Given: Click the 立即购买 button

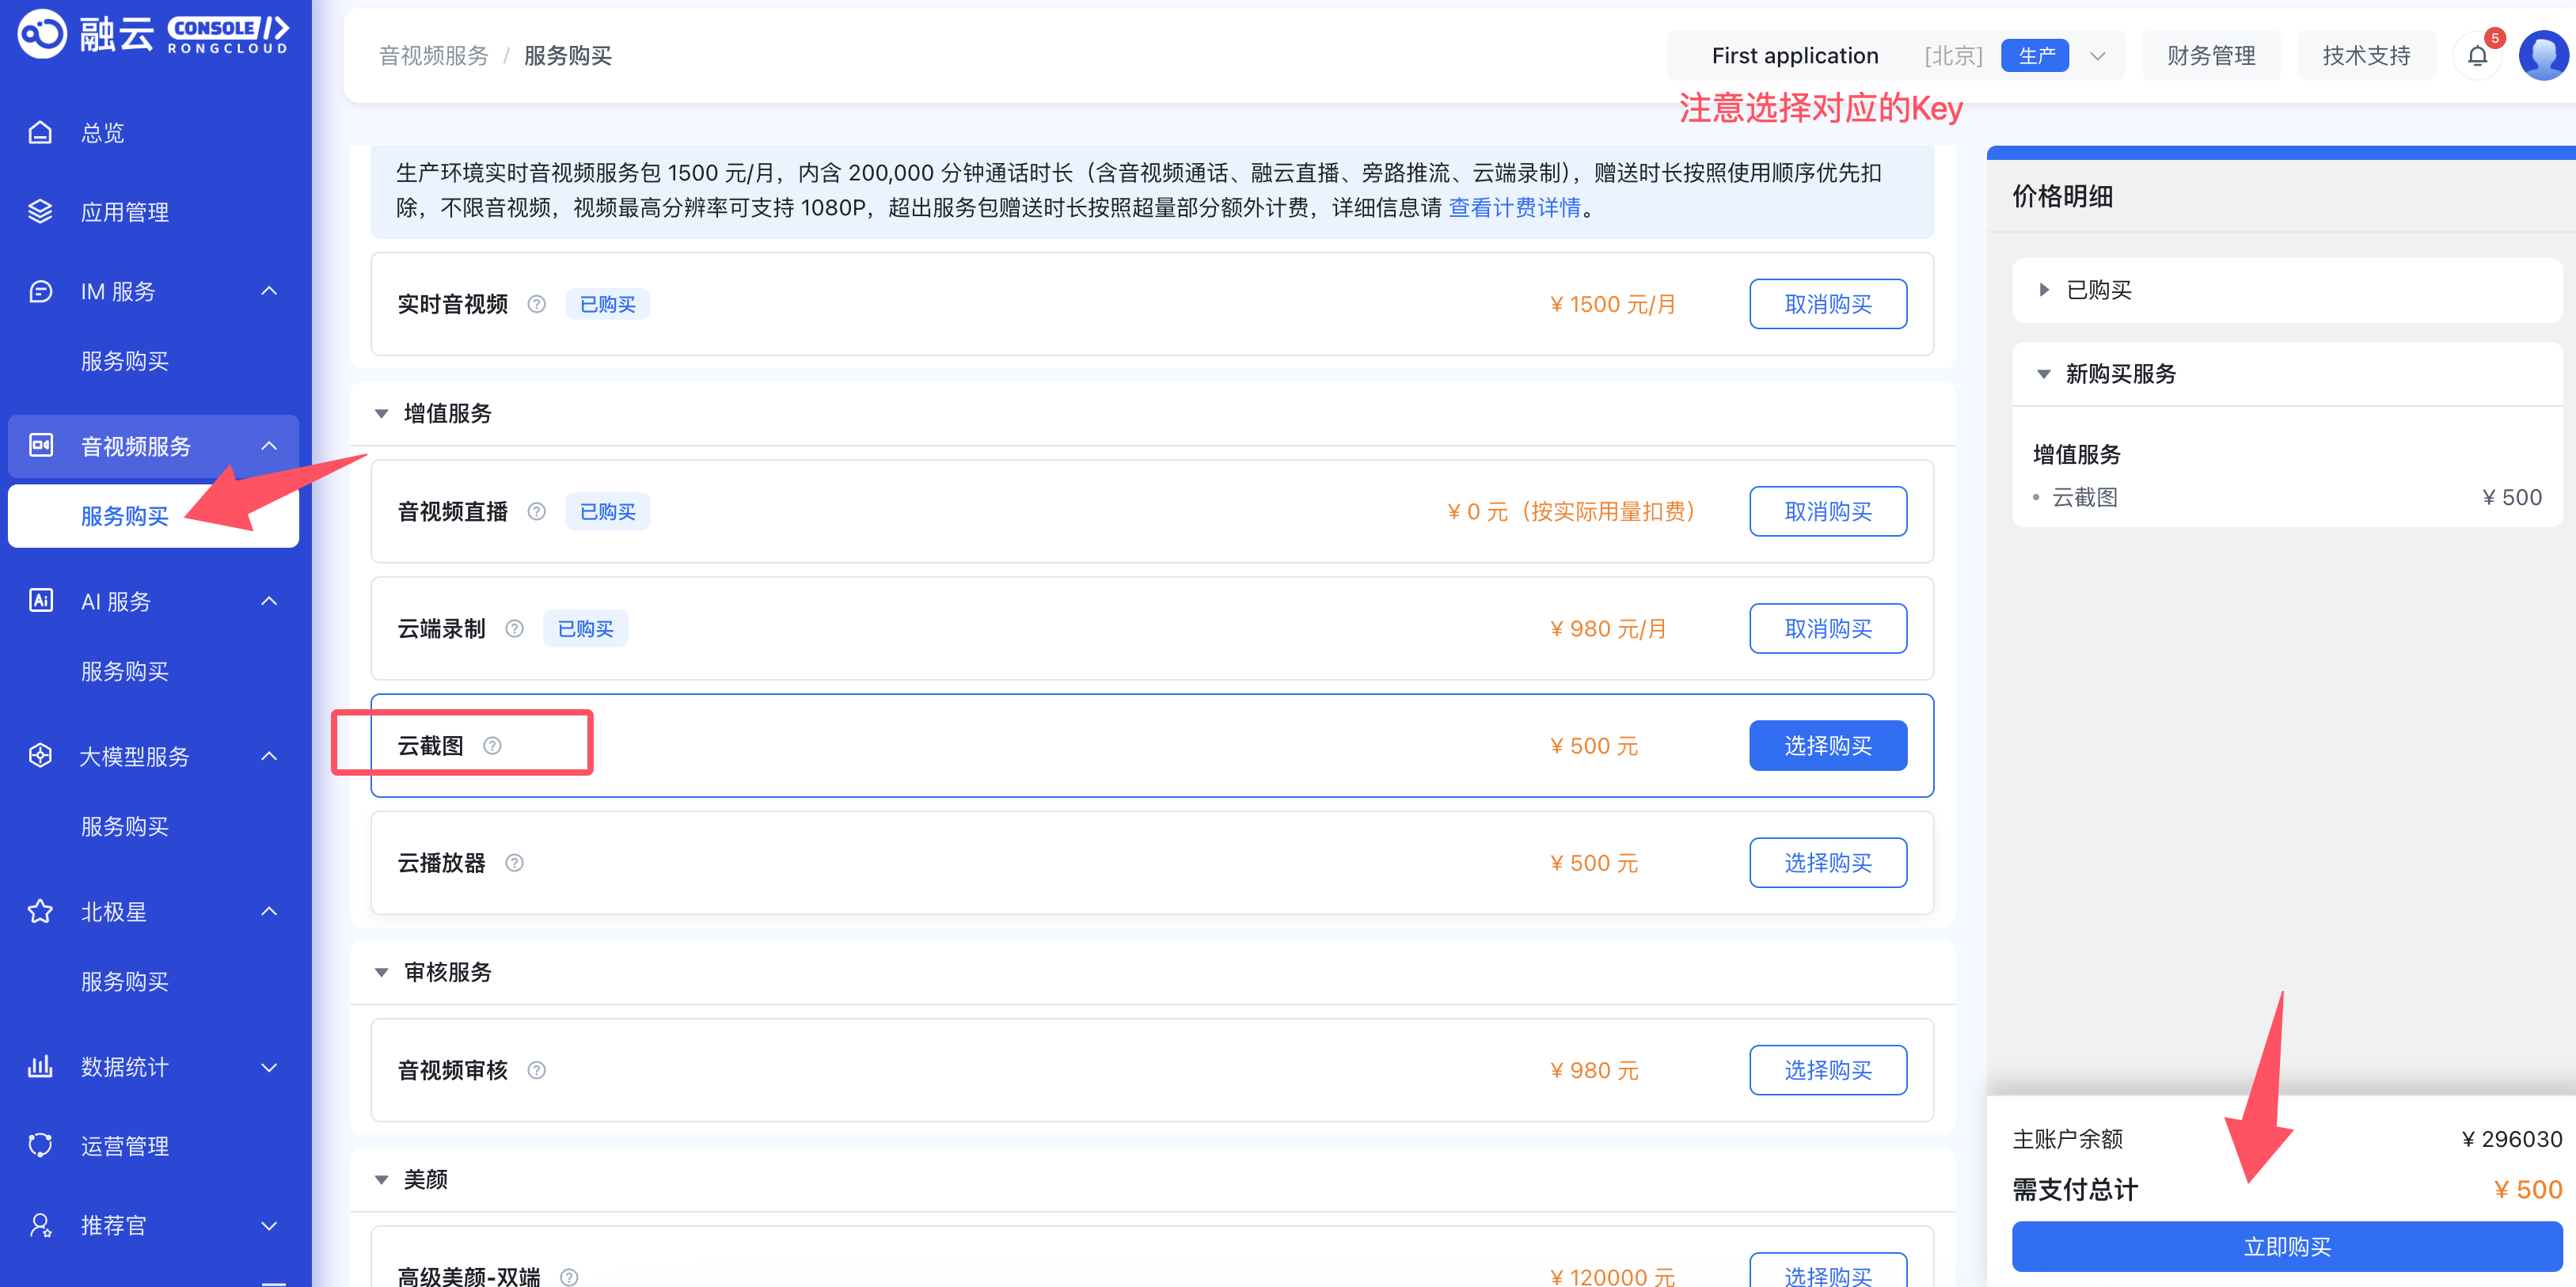Looking at the screenshot, I should pos(2287,1246).
